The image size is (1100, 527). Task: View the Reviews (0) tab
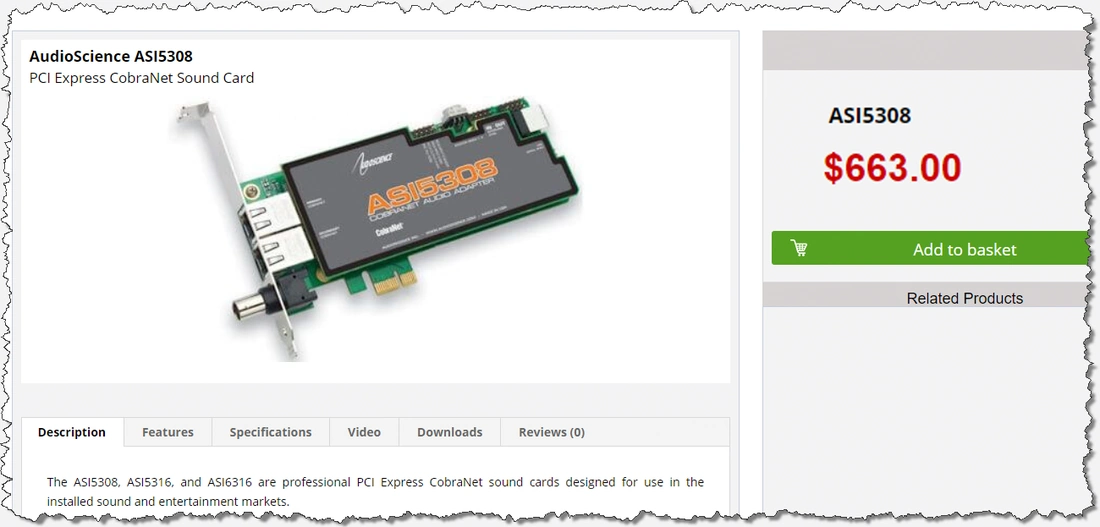pos(551,432)
